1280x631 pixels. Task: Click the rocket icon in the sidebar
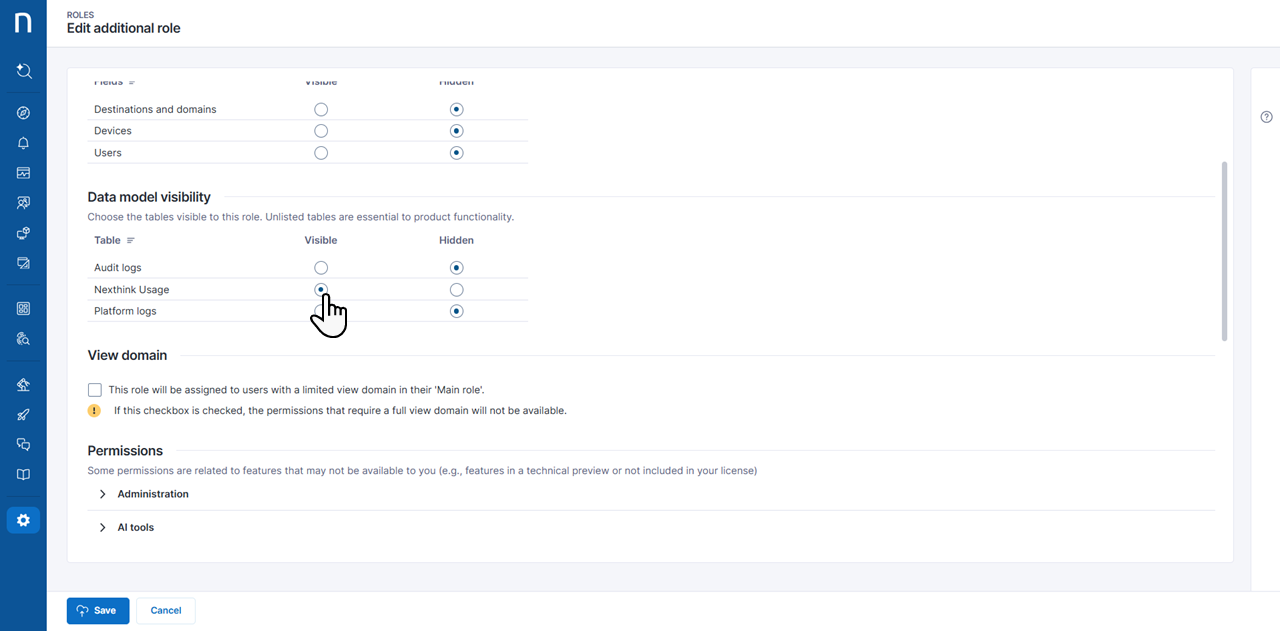pyautogui.click(x=23, y=415)
